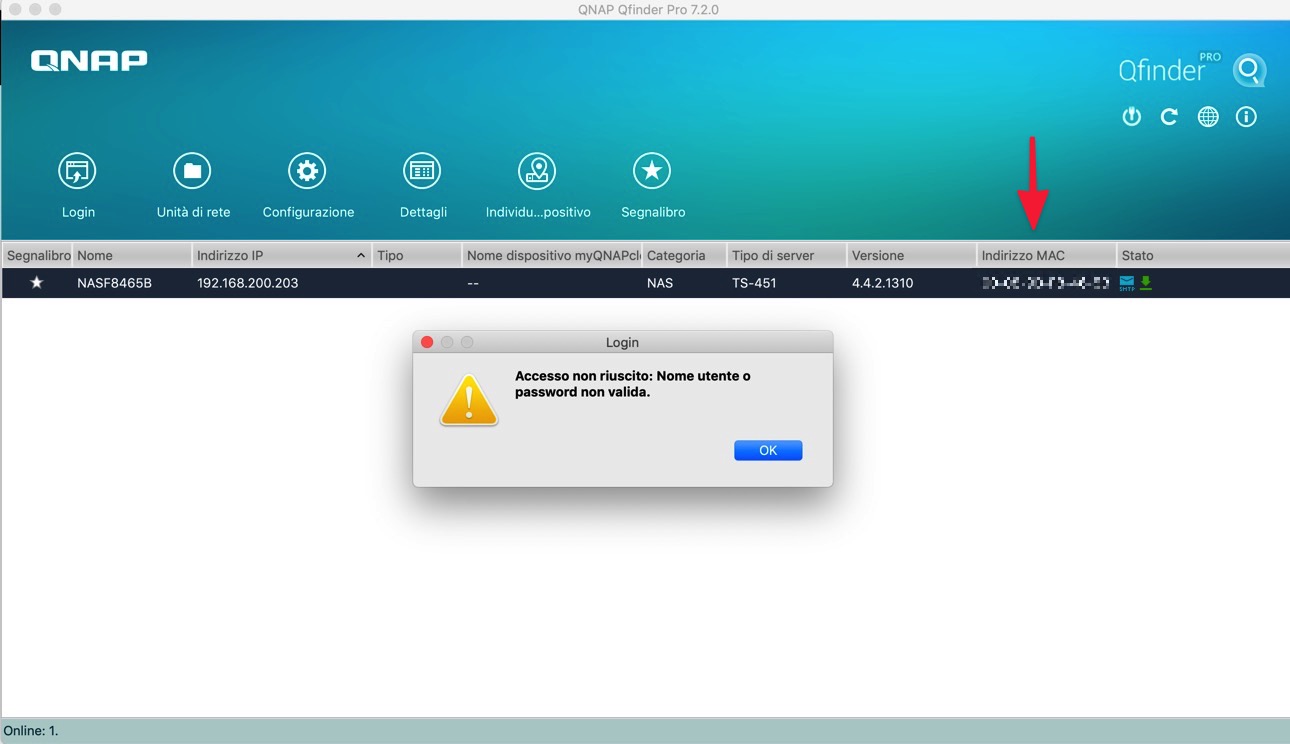The width and height of the screenshot is (1290, 744).
Task: Select the 192.168.200.203 device row
Action: 247,283
